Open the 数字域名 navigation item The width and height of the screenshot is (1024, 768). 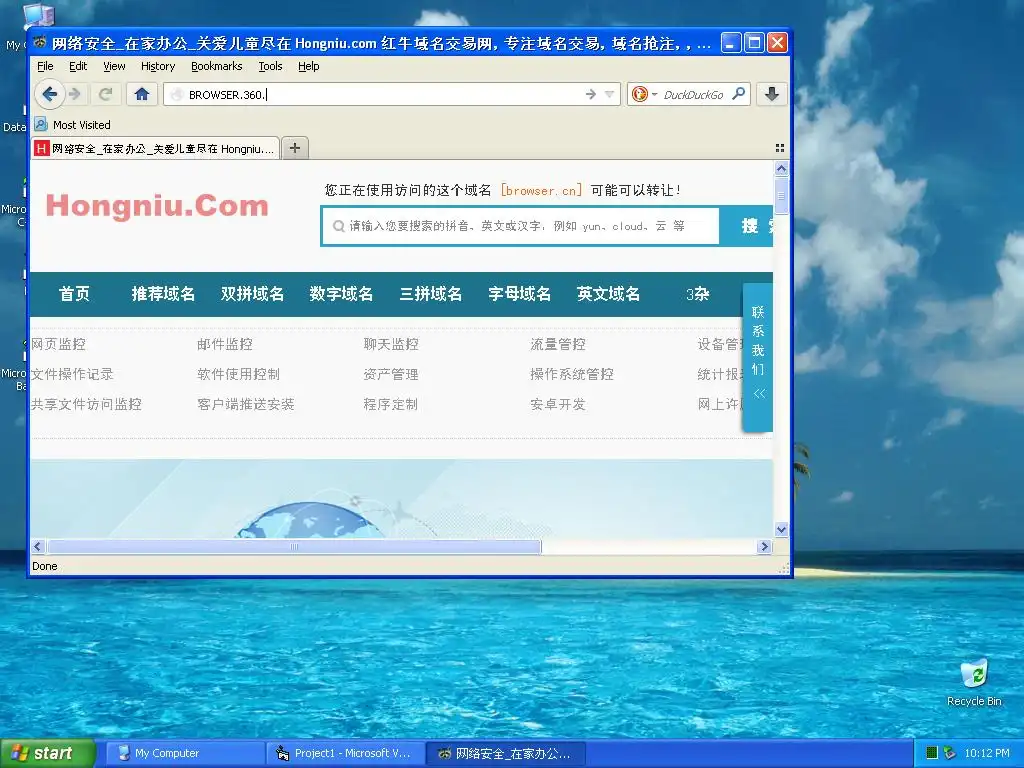coord(341,294)
